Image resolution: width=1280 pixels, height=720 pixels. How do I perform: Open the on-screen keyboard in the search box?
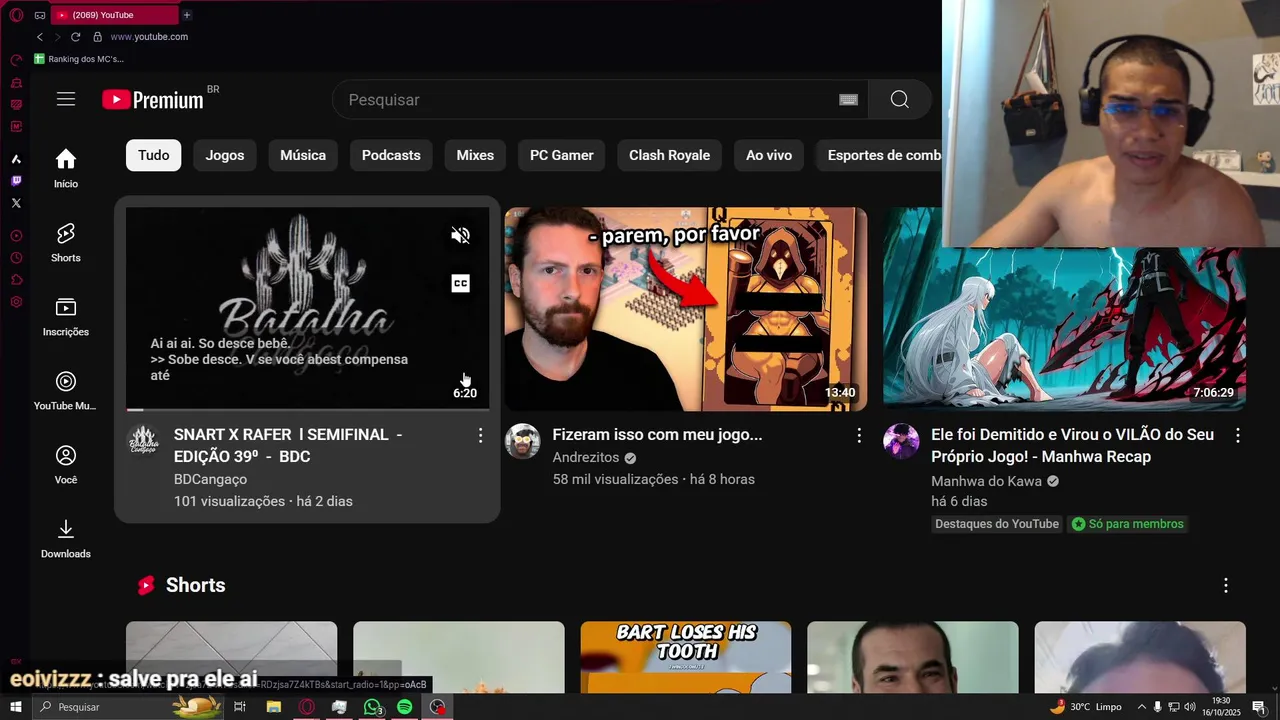coord(848,100)
